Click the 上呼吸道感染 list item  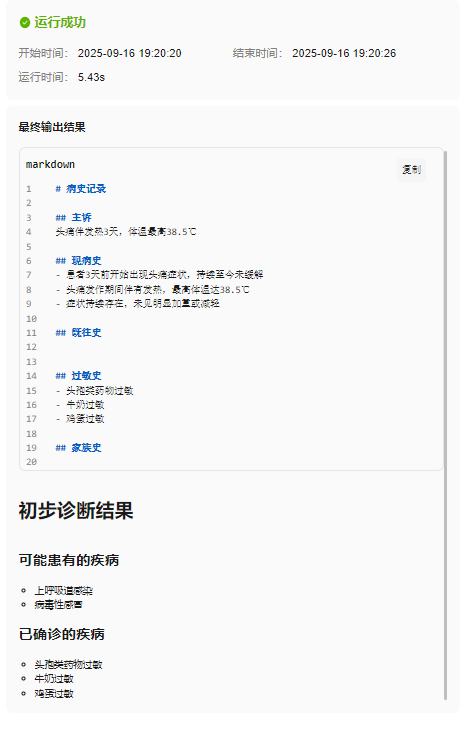tap(63, 590)
